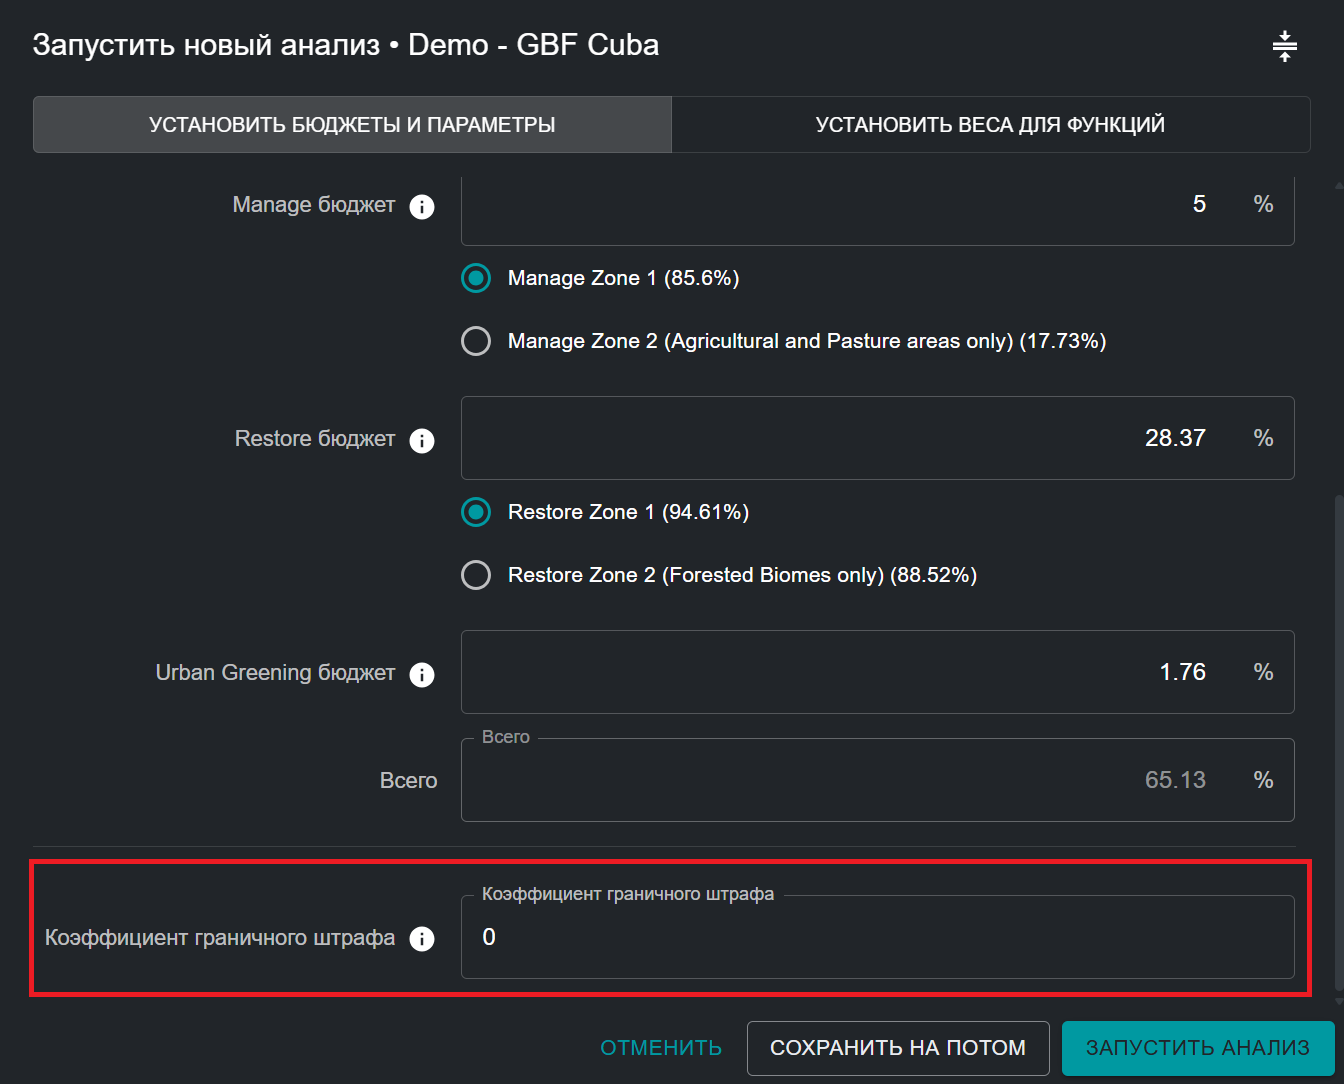Select Restore Zone 1 (94.61%) radio button
This screenshot has height=1084, width=1344.
pos(476,512)
